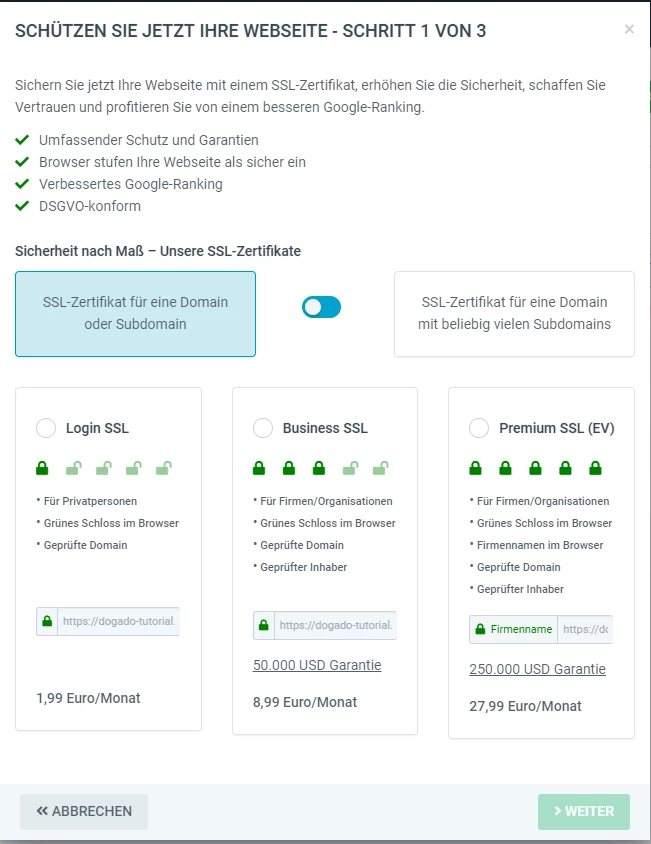Click the third lock icon under Business SSL

319,467
